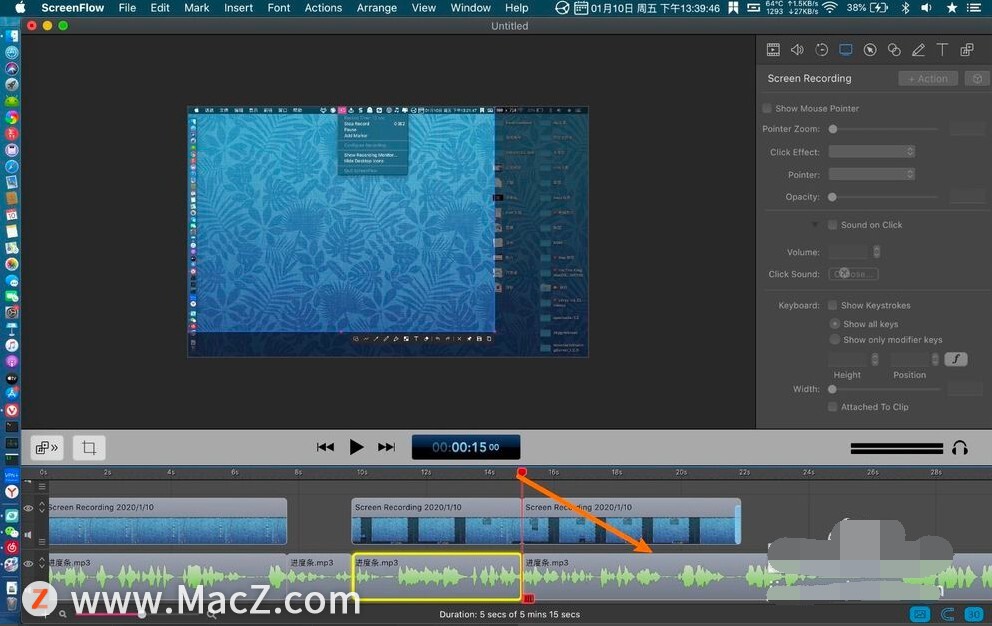Select Show only modifier keys option
Screen dimensions: 992x626
[834, 339]
